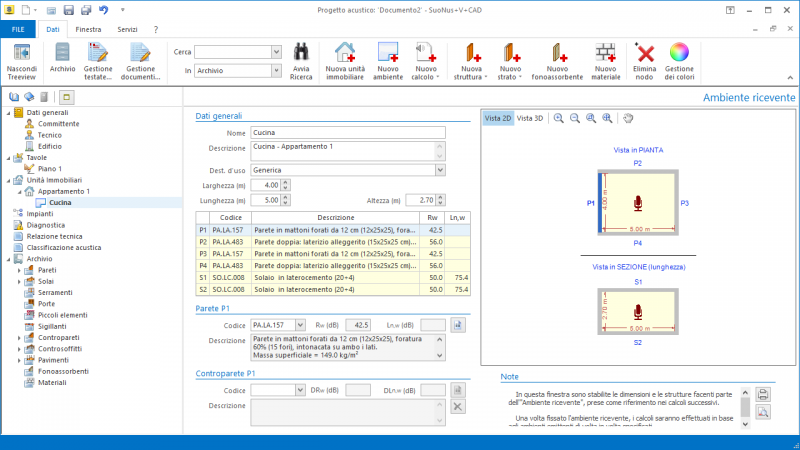This screenshot has width=800, height=450.
Task: Click the yellow square treeview toolbar icon
Action: coord(66,97)
